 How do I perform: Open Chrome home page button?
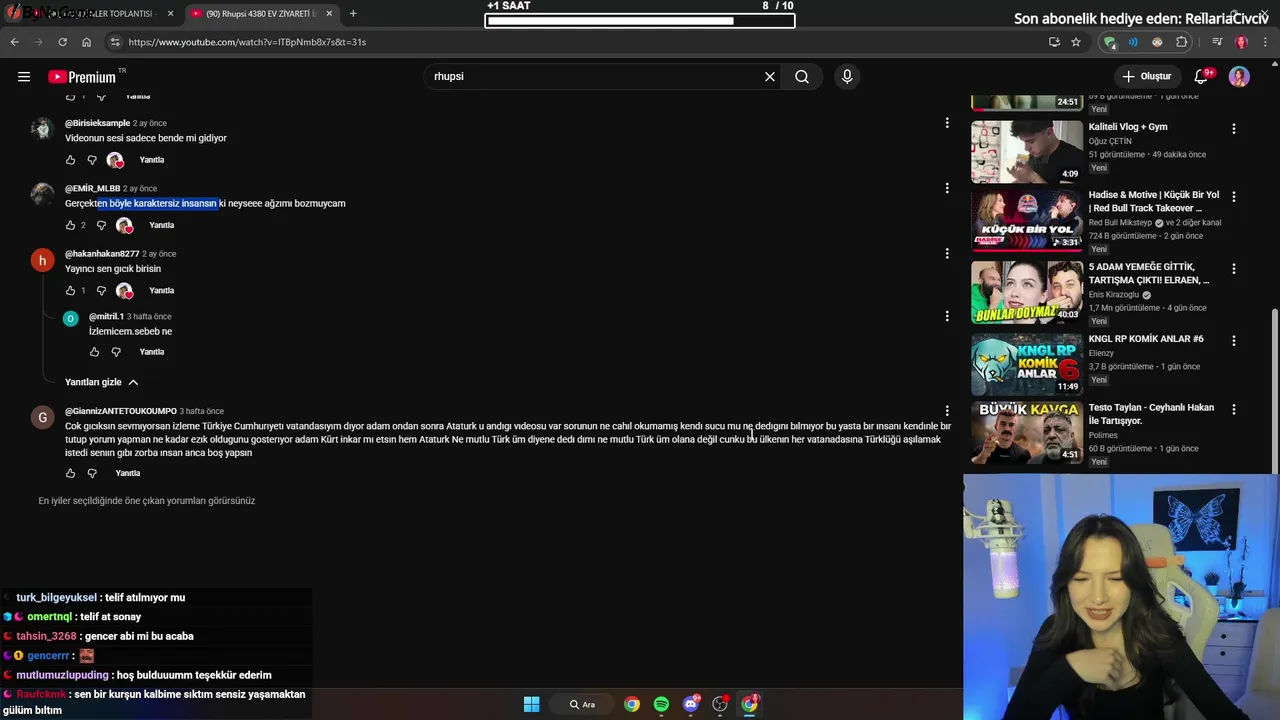click(87, 42)
